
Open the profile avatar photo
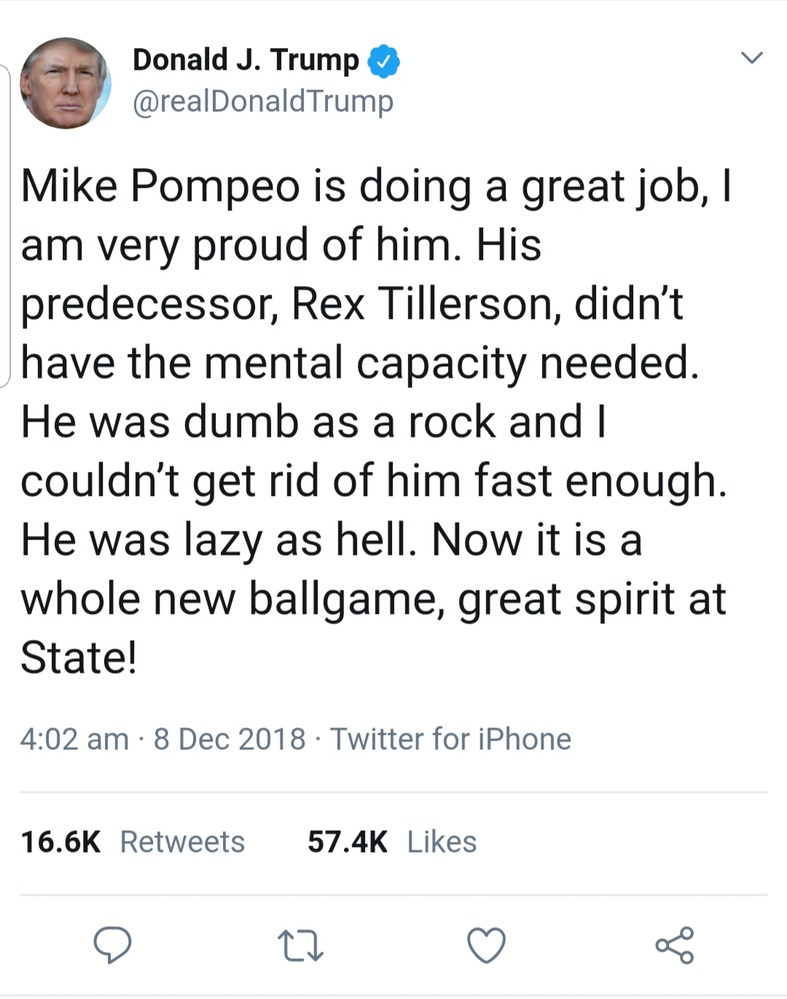pyautogui.click(x=64, y=83)
